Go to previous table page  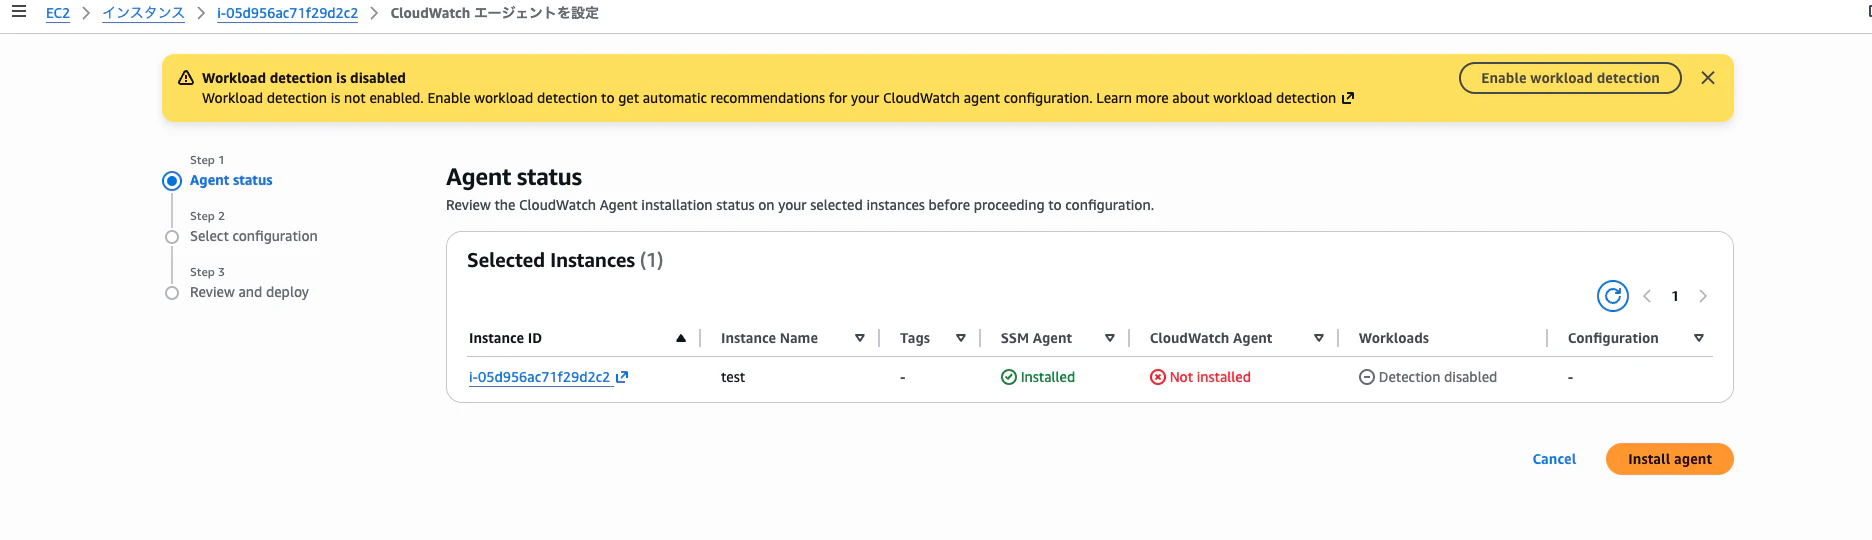(x=1647, y=296)
